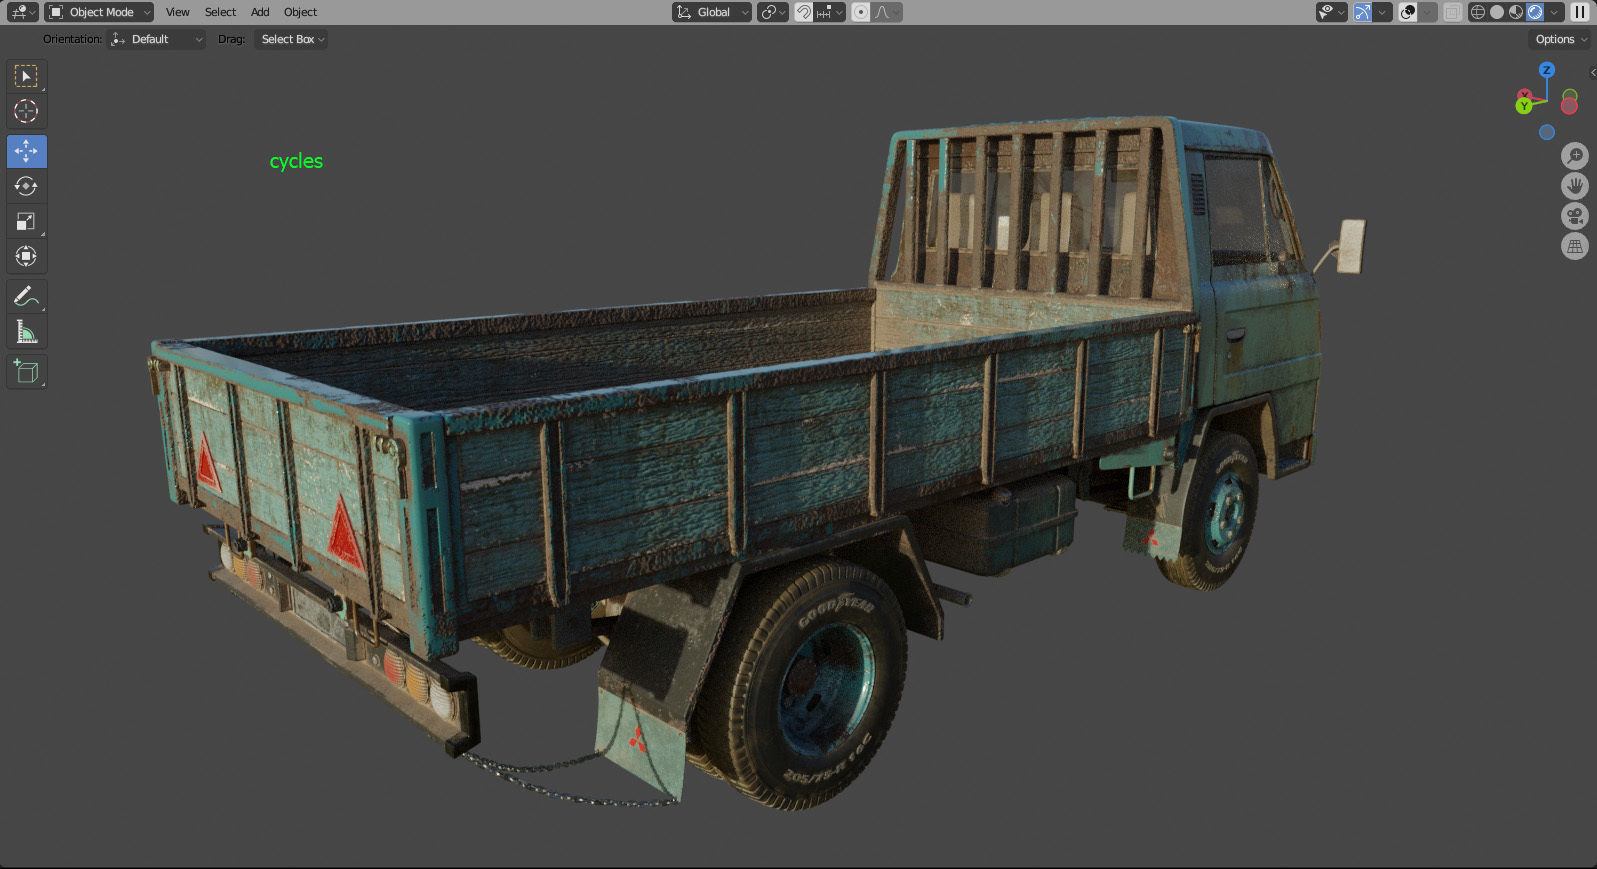This screenshot has height=869, width=1597.
Task: Open the Options popover
Action: [x=1560, y=39]
